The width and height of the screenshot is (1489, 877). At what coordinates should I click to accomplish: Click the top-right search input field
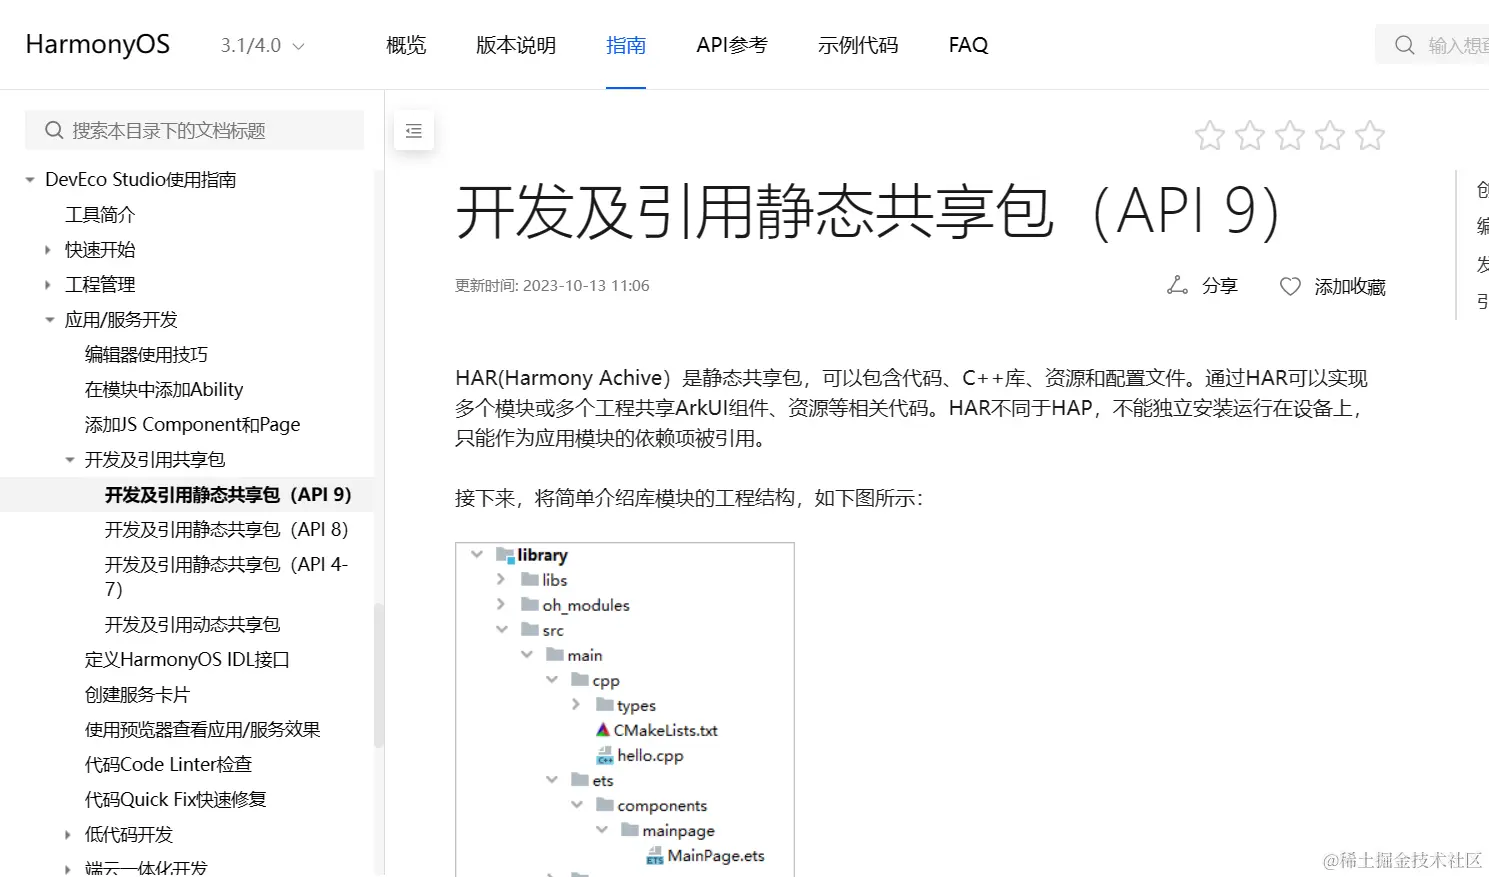[1432, 45]
